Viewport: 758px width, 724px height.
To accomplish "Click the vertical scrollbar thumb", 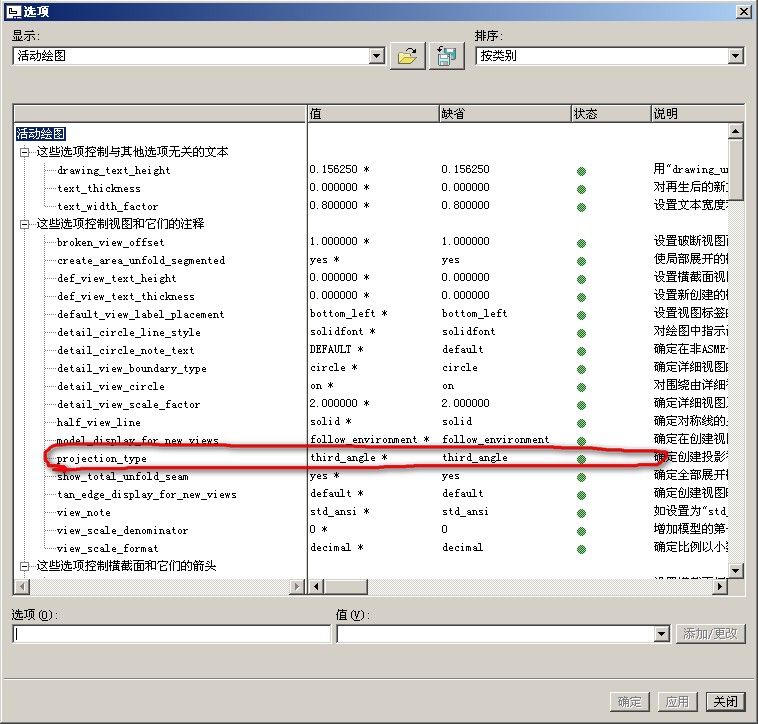I will point(735,169).
